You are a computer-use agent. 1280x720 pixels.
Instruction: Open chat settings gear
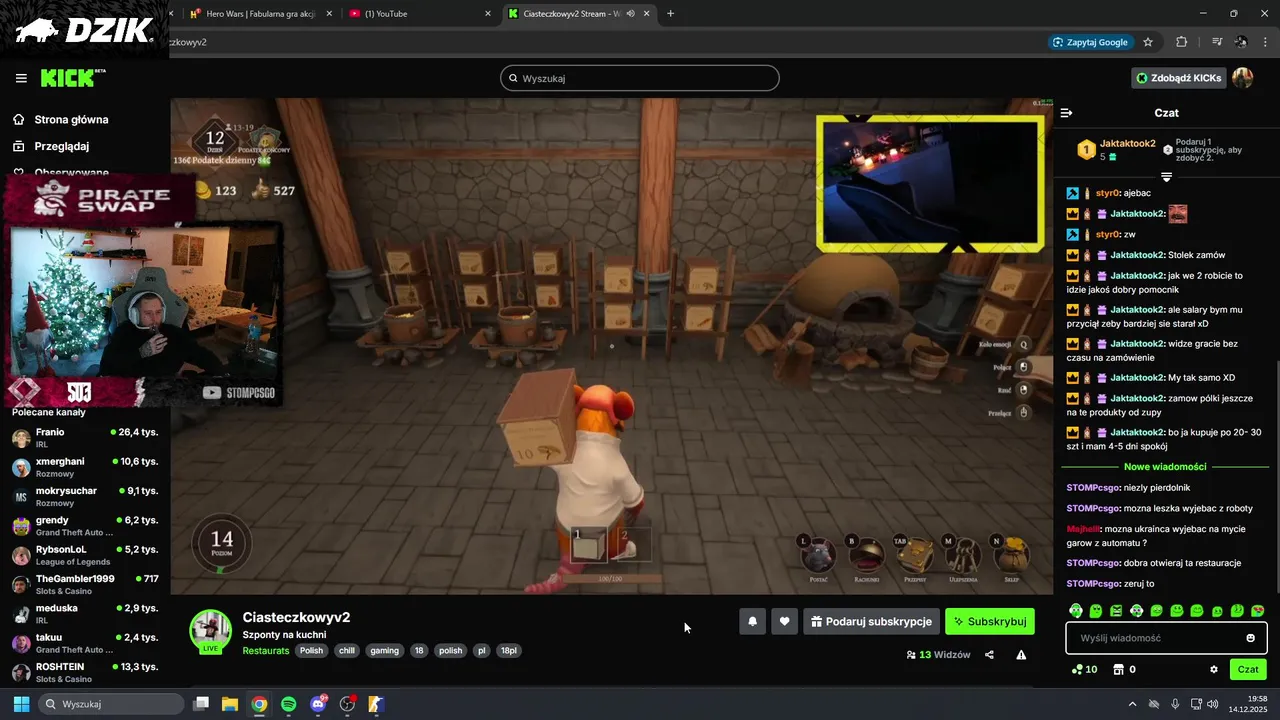coord(1214,669)
